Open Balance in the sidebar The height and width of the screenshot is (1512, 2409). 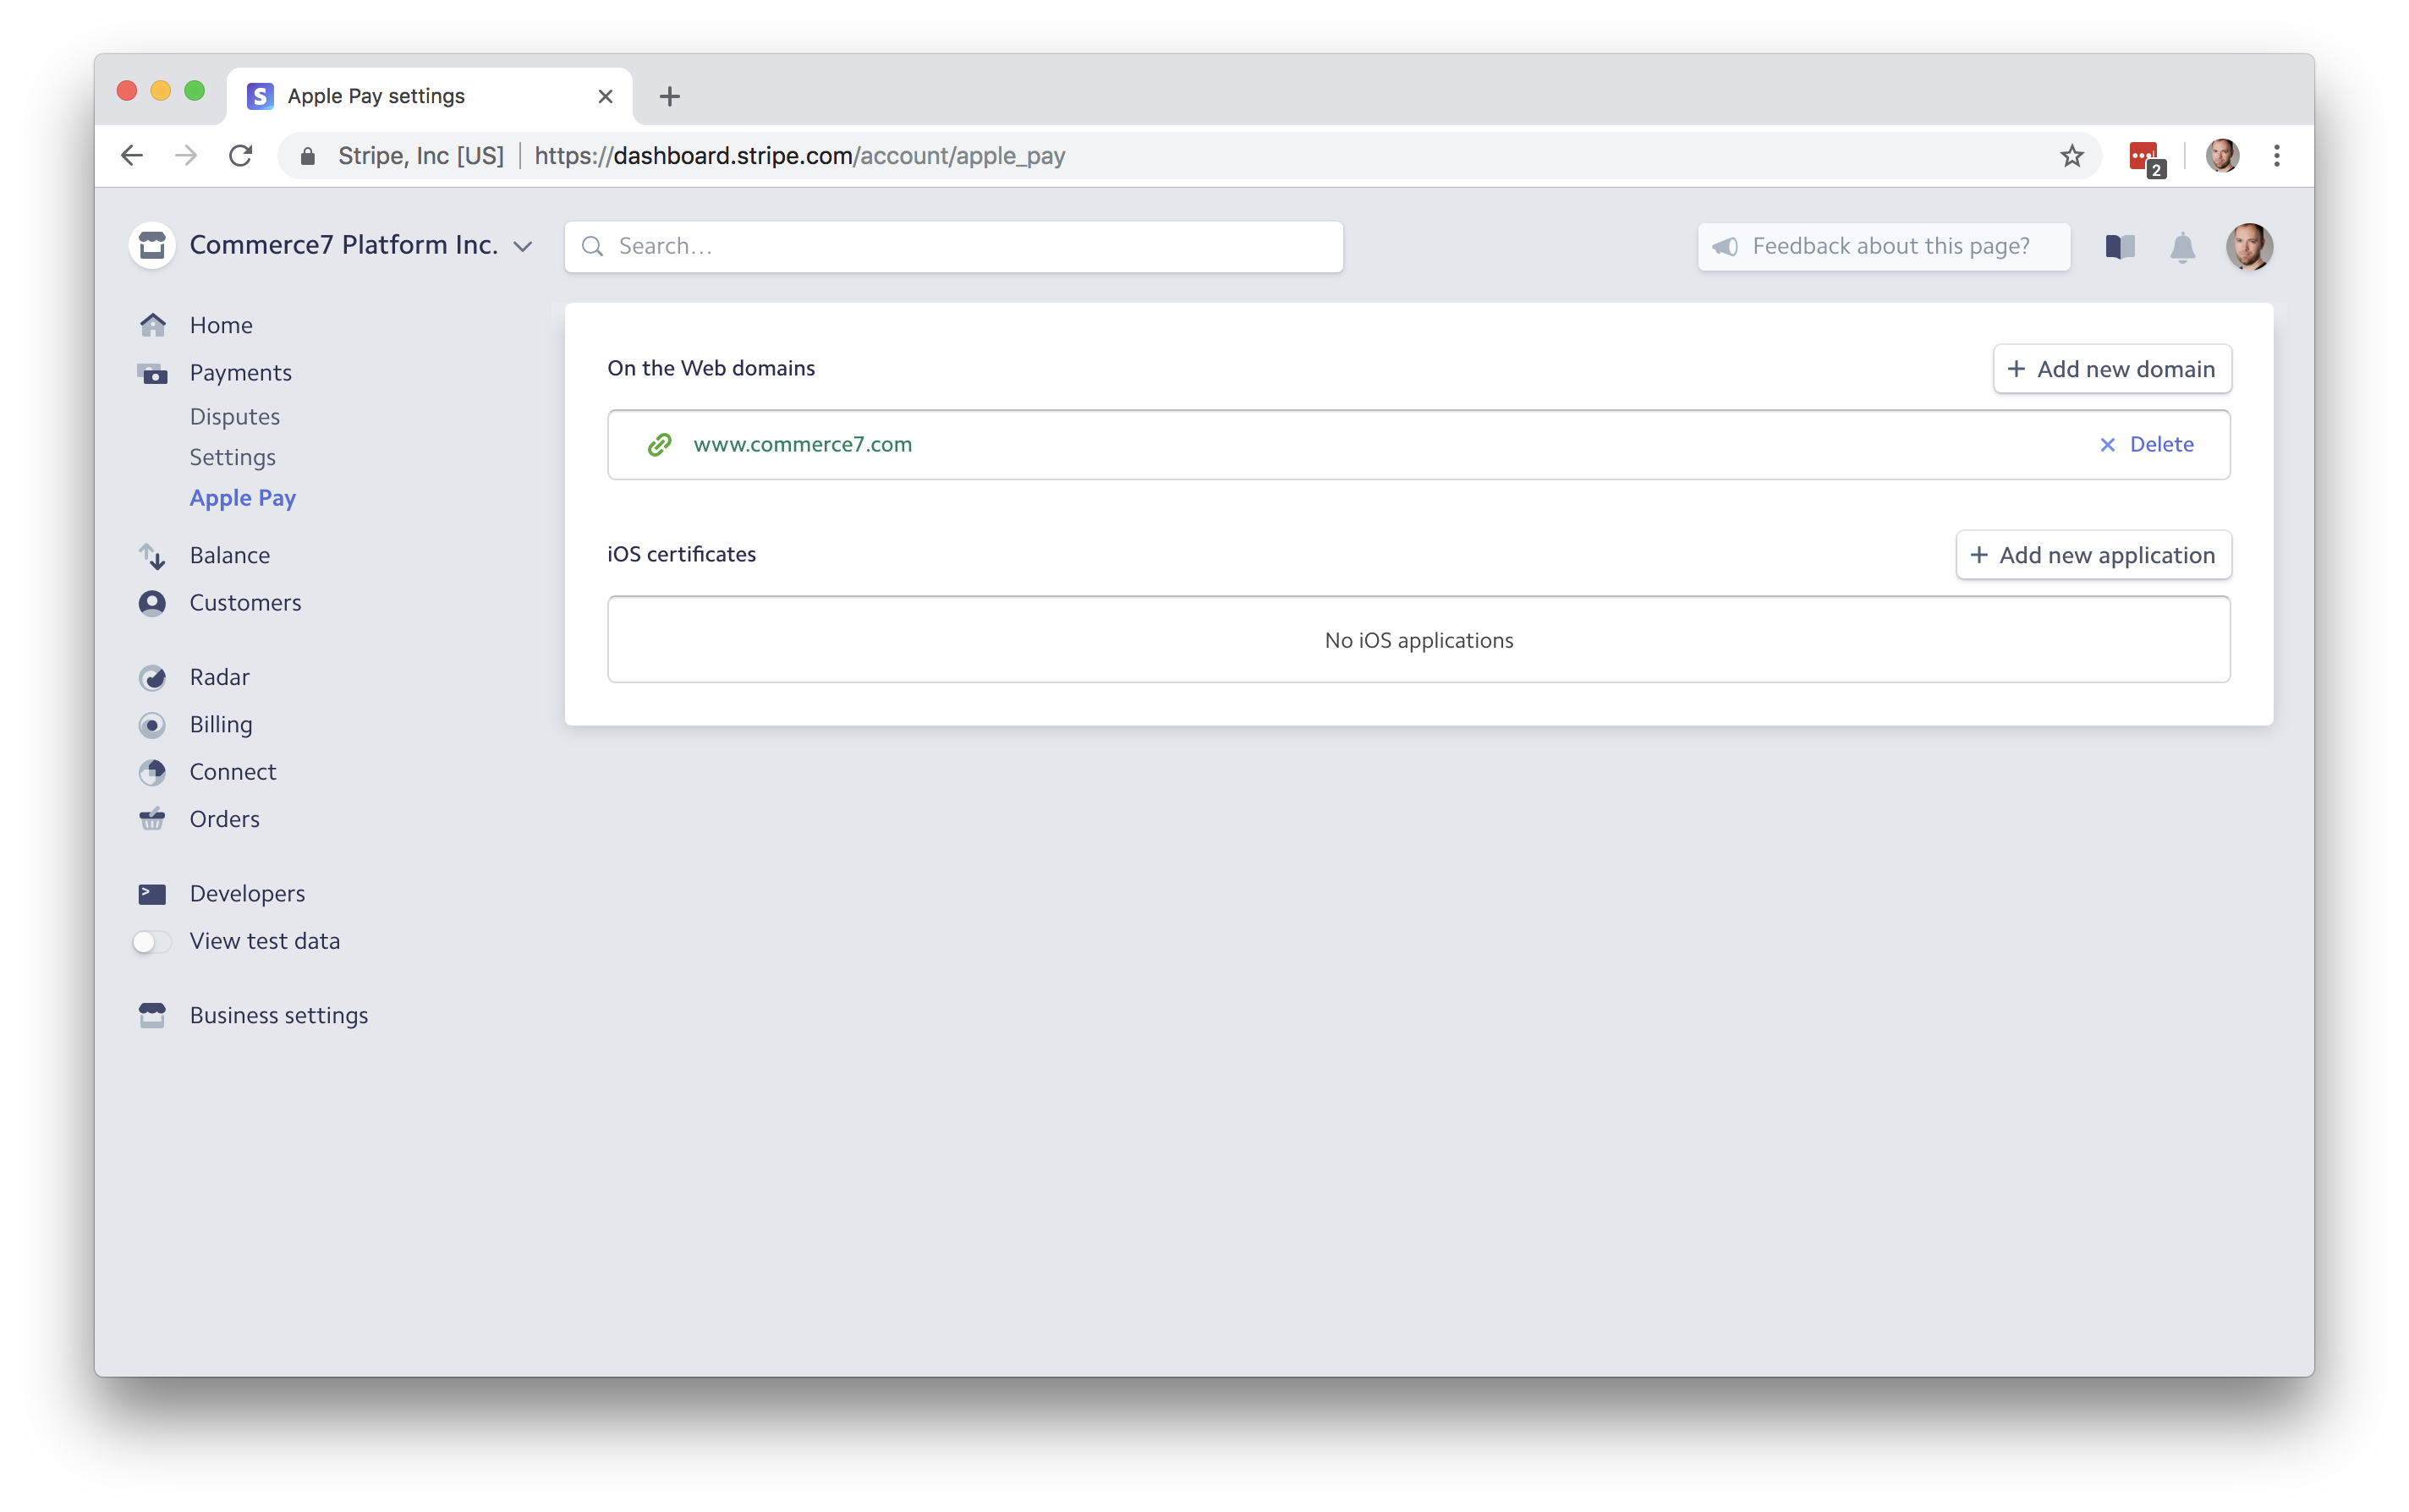click(230, 556)
